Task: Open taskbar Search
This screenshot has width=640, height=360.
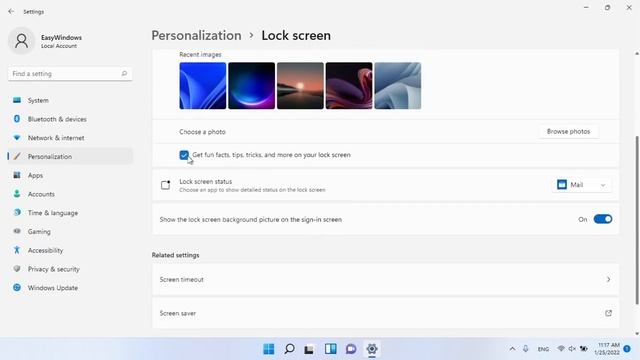Action: point(289,349)
